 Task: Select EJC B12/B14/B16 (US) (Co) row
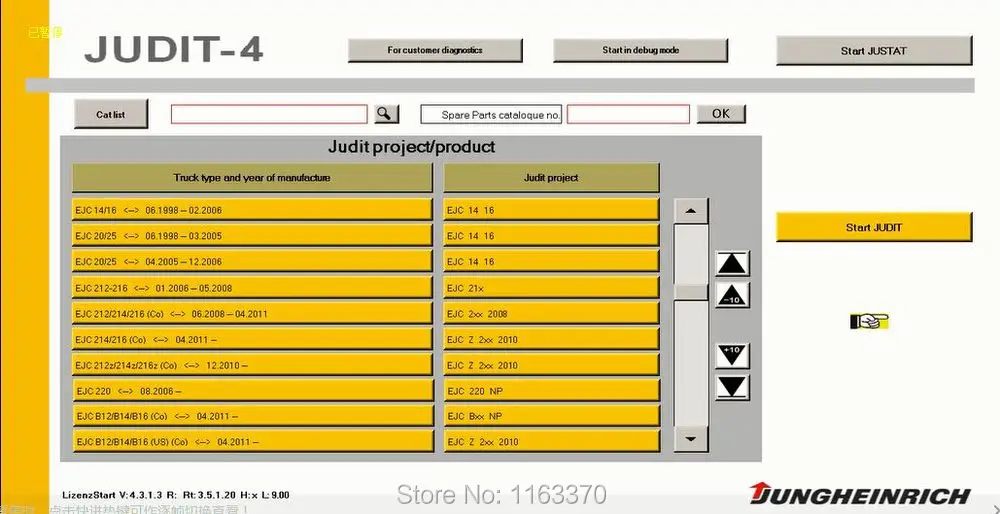point(253,441)
